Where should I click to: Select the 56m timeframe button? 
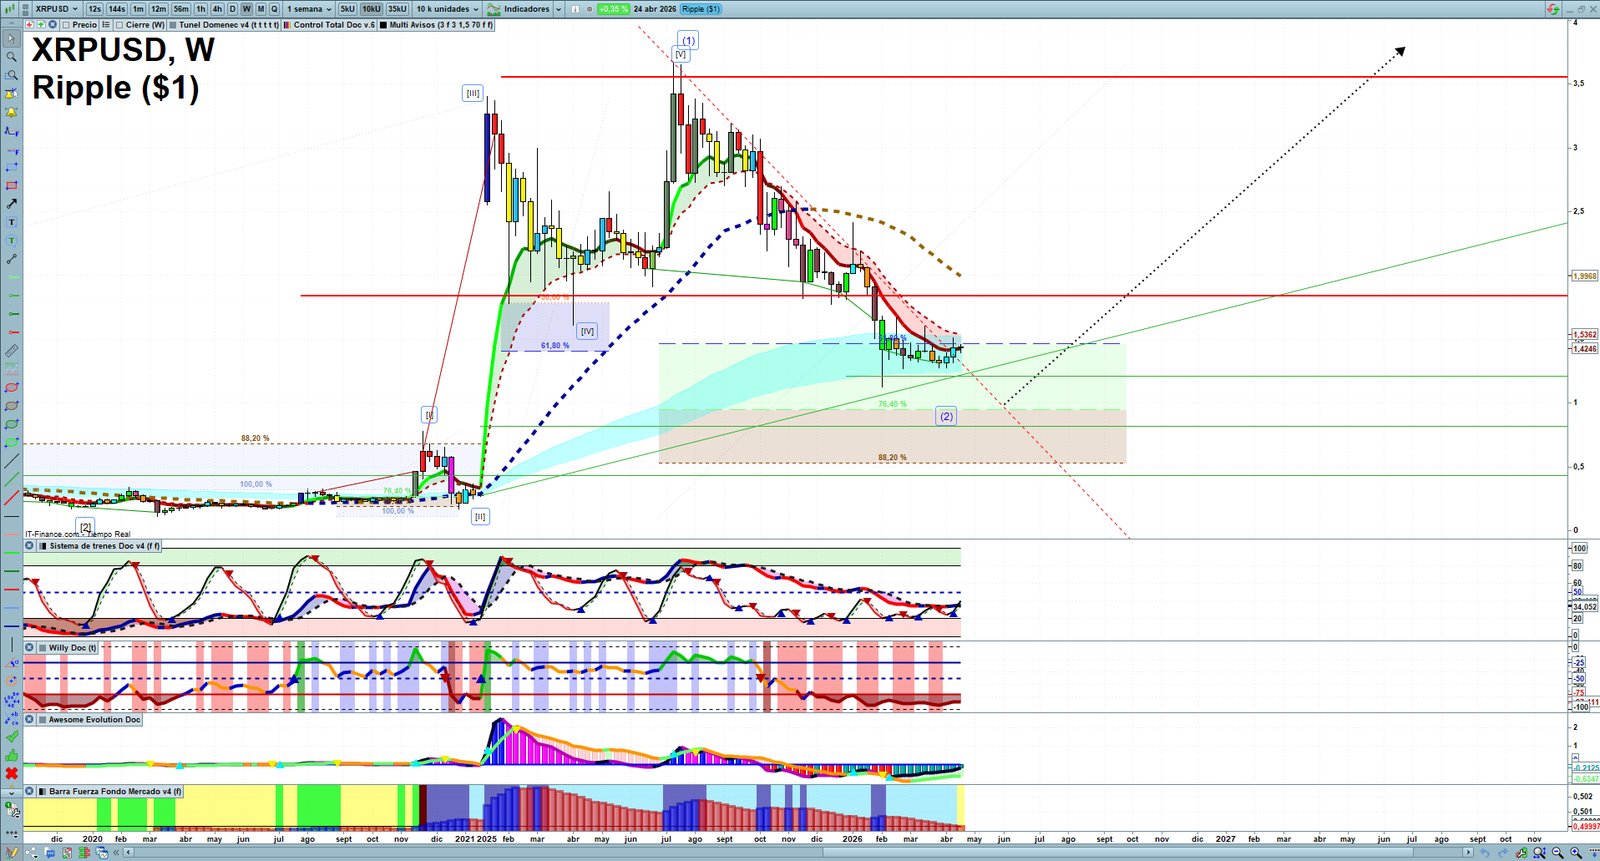[181, 9]
